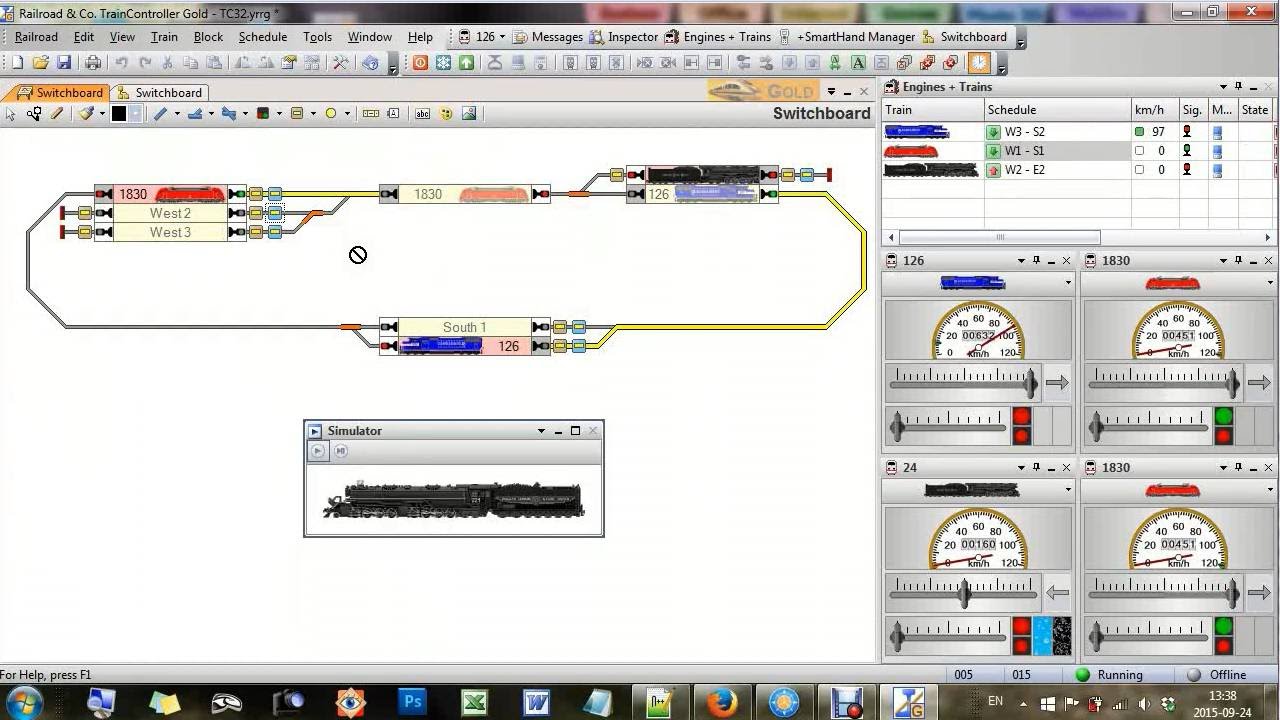Open the engine picture dropdown on the 126 panel
Viewport: 1280px width, 720px height.
pos(1068,283)
